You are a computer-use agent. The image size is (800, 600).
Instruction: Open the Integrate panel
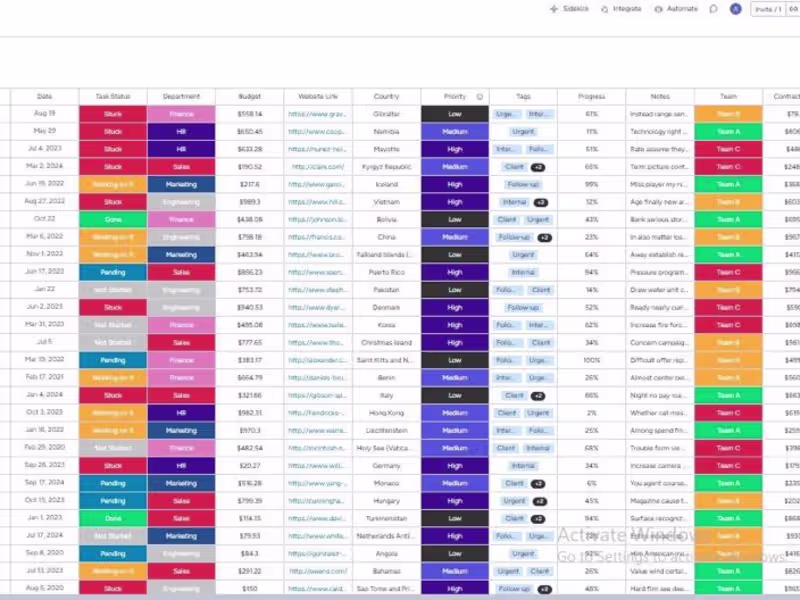[621, 9]
